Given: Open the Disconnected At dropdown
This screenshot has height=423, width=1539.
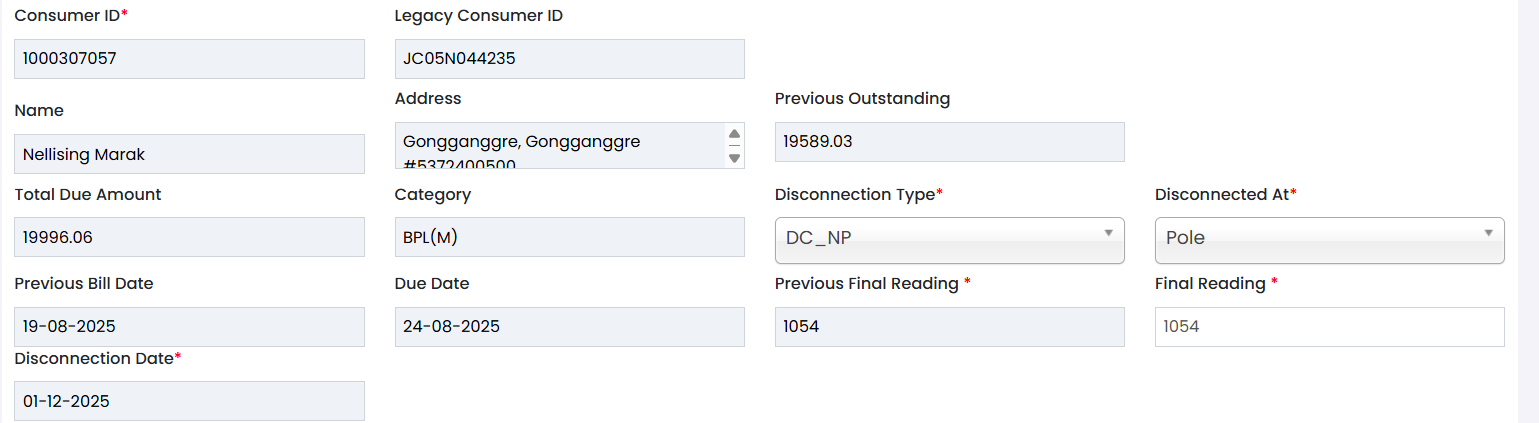Looking at the screenshot, I should point(1320,238).
